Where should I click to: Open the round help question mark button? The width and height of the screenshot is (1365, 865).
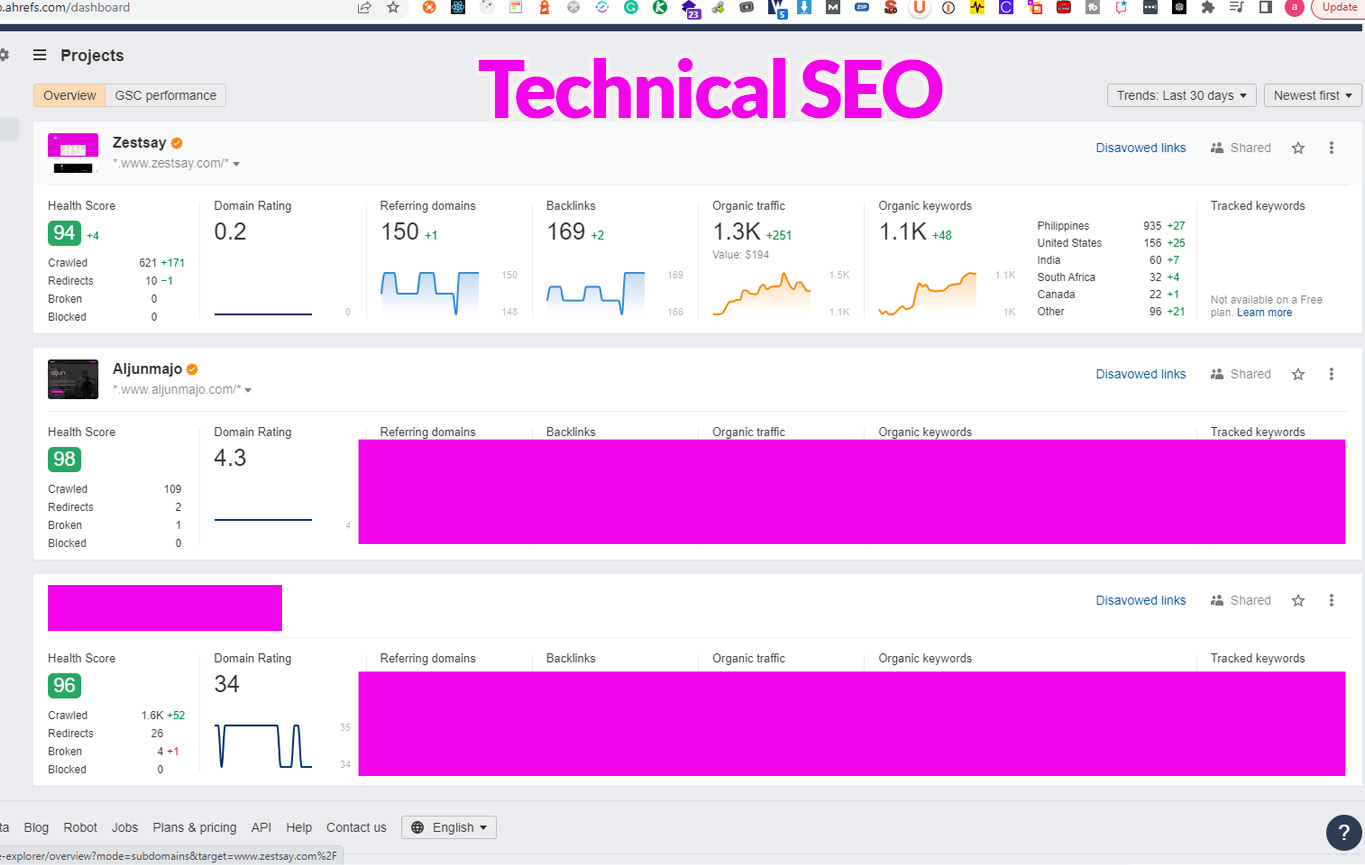tap(1344, 832)
